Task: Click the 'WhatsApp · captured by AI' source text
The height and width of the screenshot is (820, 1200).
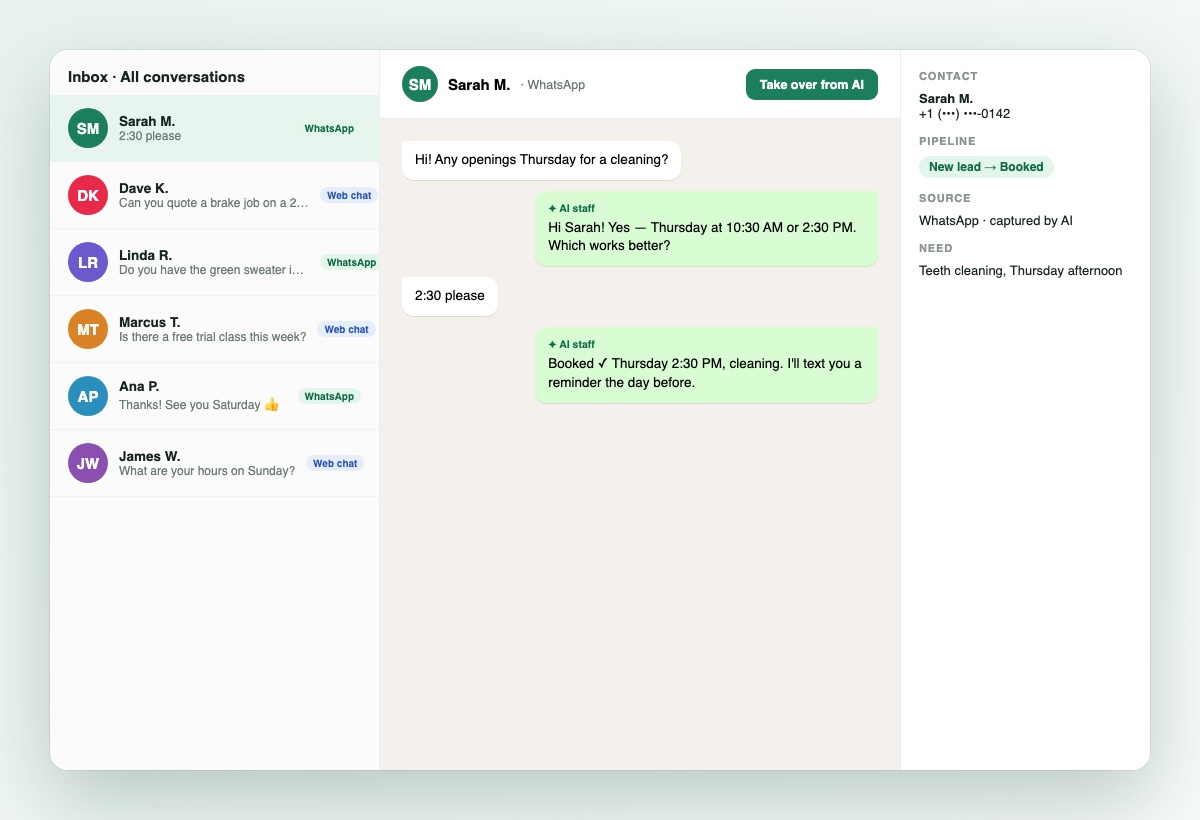Action: tap(996, 221)
